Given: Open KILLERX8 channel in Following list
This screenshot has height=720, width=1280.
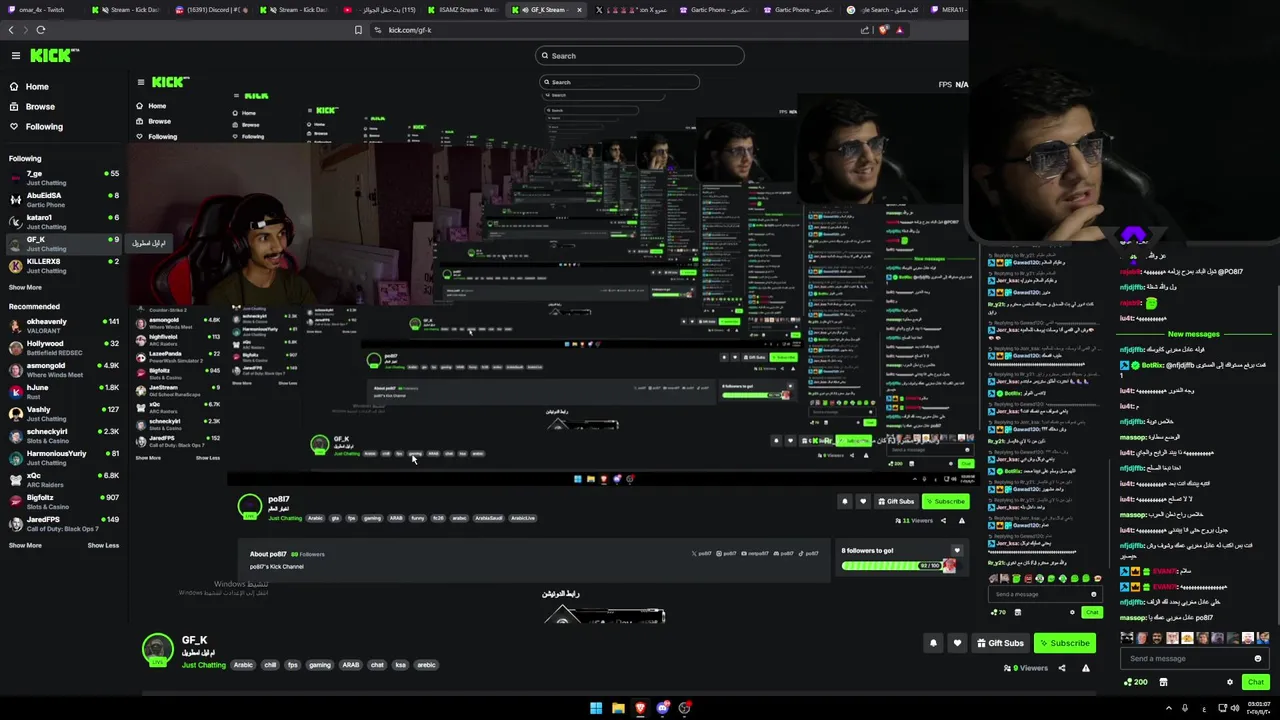Looking at the screenshot, I should 63,266.
